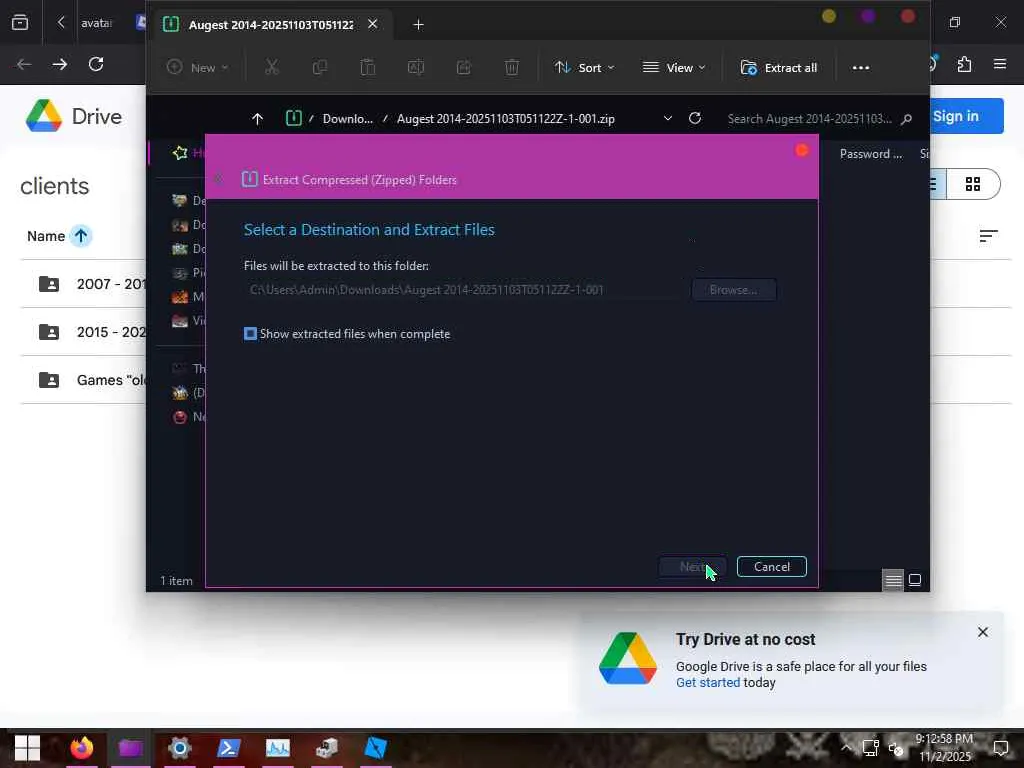This screenshot has height=768, width=1024.
Task: Reload the Firefox page
Action: [96, 64]
